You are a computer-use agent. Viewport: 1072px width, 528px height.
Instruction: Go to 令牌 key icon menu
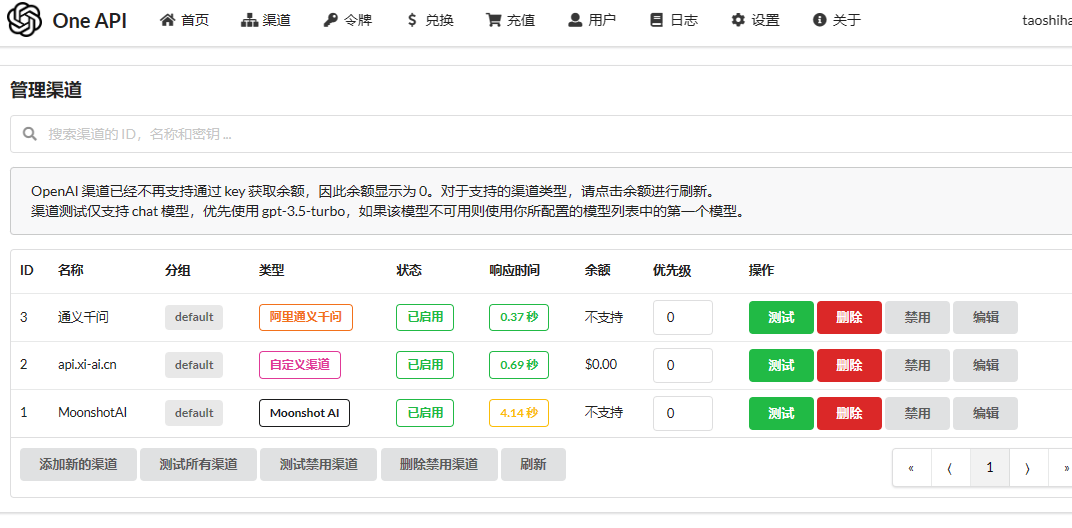347,20
